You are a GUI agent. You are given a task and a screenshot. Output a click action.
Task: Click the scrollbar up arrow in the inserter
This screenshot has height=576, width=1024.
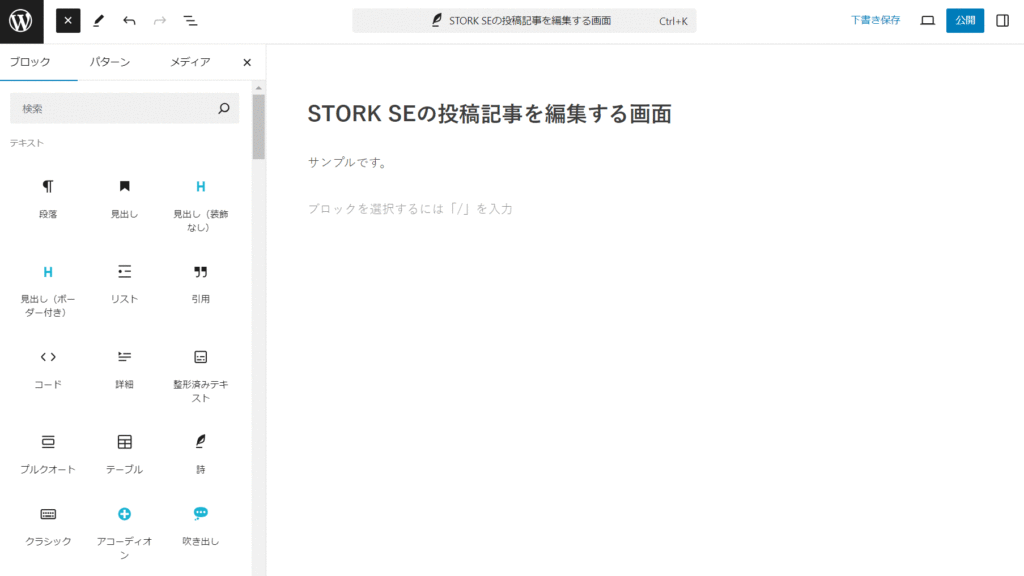259,88
